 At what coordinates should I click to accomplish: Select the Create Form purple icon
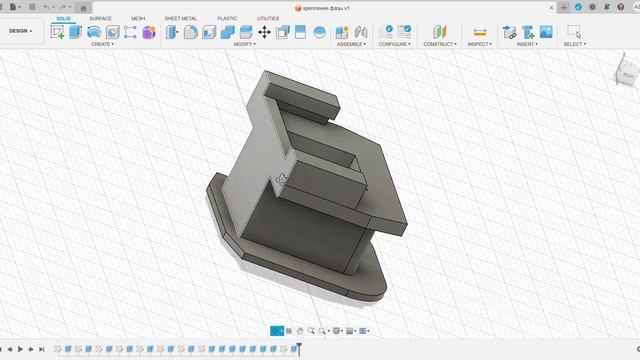coord(149,32)
